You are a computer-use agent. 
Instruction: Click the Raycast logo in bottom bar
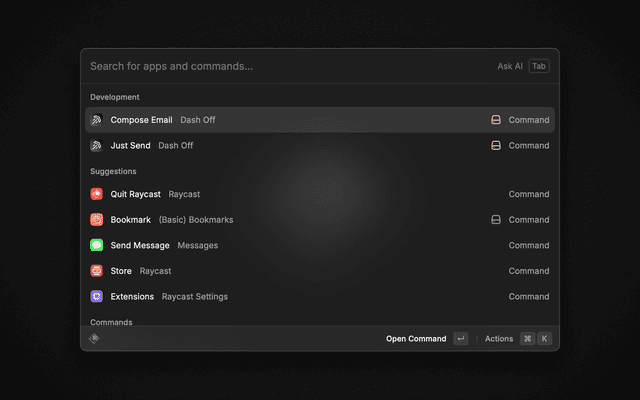tap(95, 339)
